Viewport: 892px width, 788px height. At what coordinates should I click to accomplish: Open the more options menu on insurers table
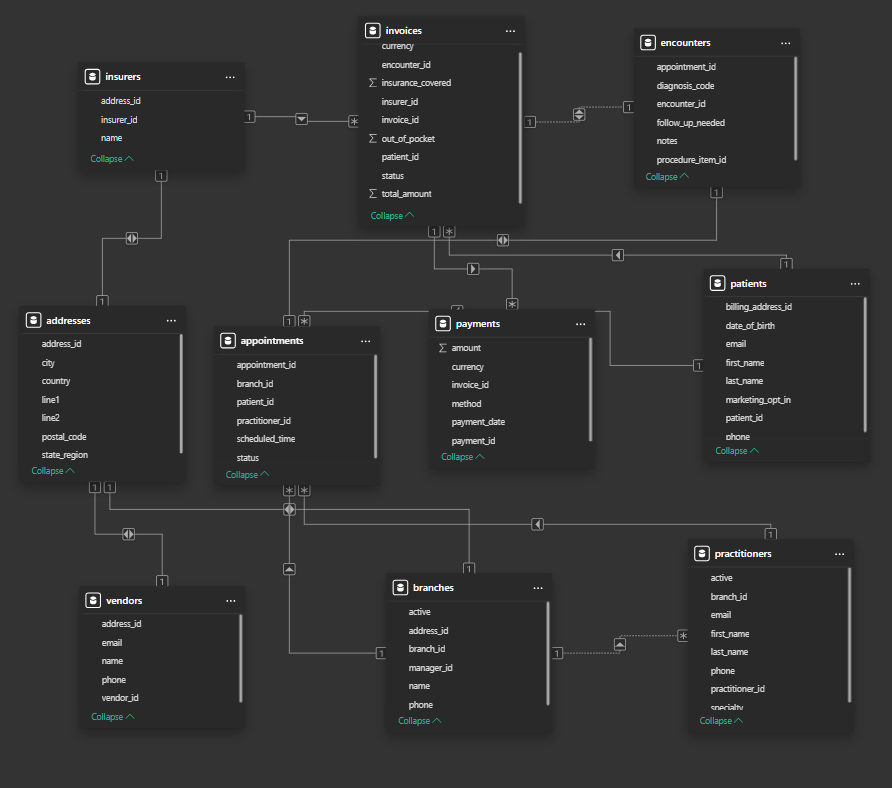coord(230,77)
